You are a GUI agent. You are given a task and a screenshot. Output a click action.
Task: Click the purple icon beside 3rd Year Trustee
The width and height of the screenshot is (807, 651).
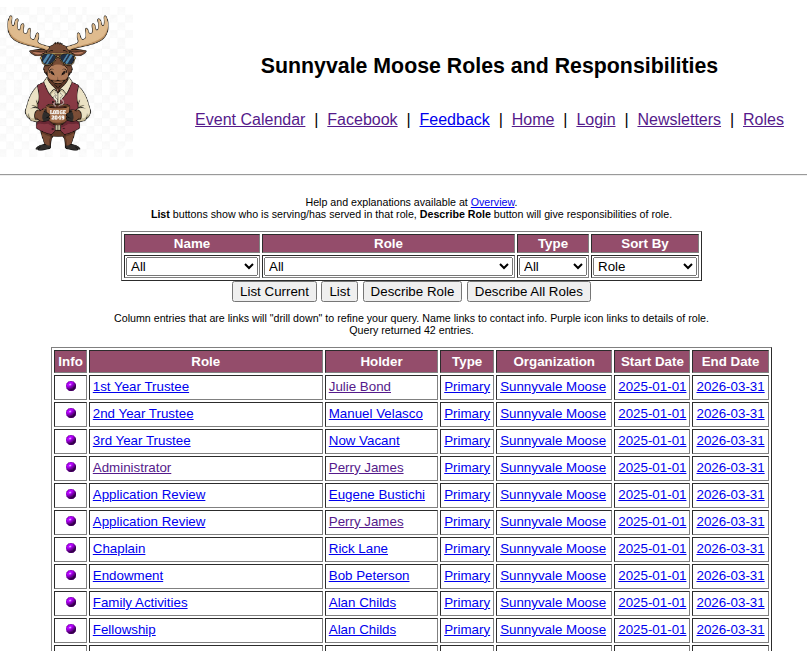pos(70,440)
